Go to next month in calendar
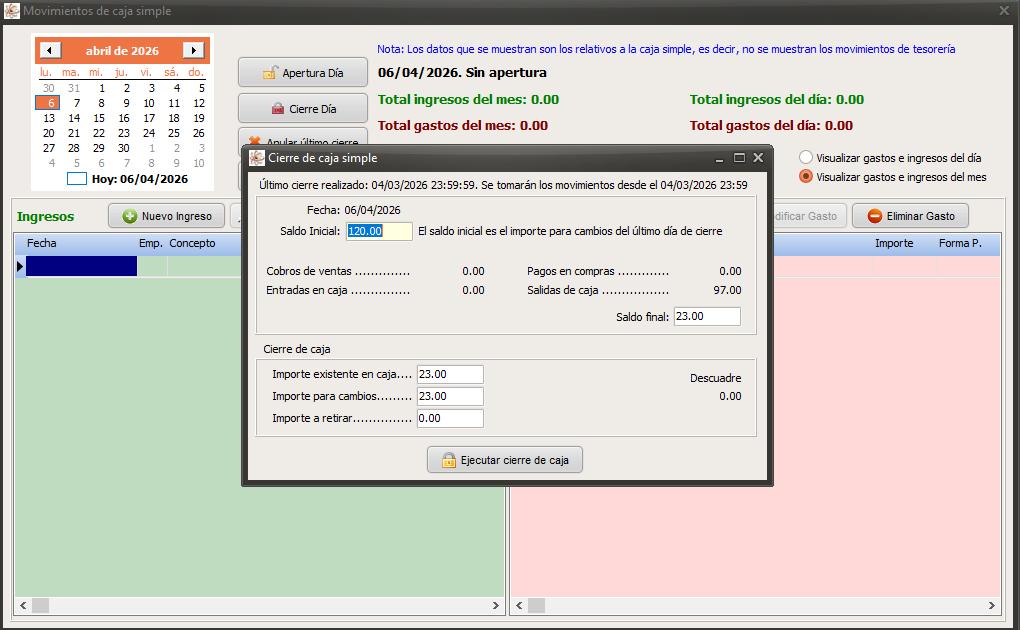Image resolution: width=1020 pixels, height=630 pixels. [193, 50]
